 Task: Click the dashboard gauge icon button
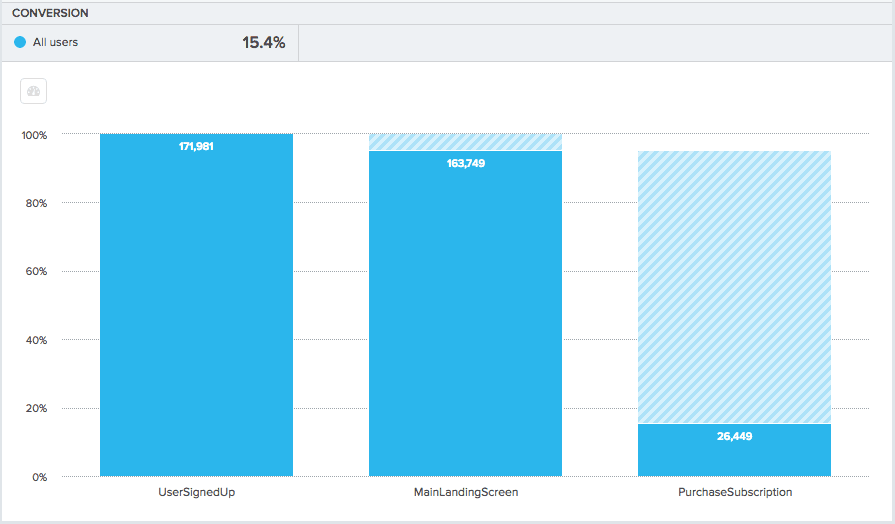point(34,91)
